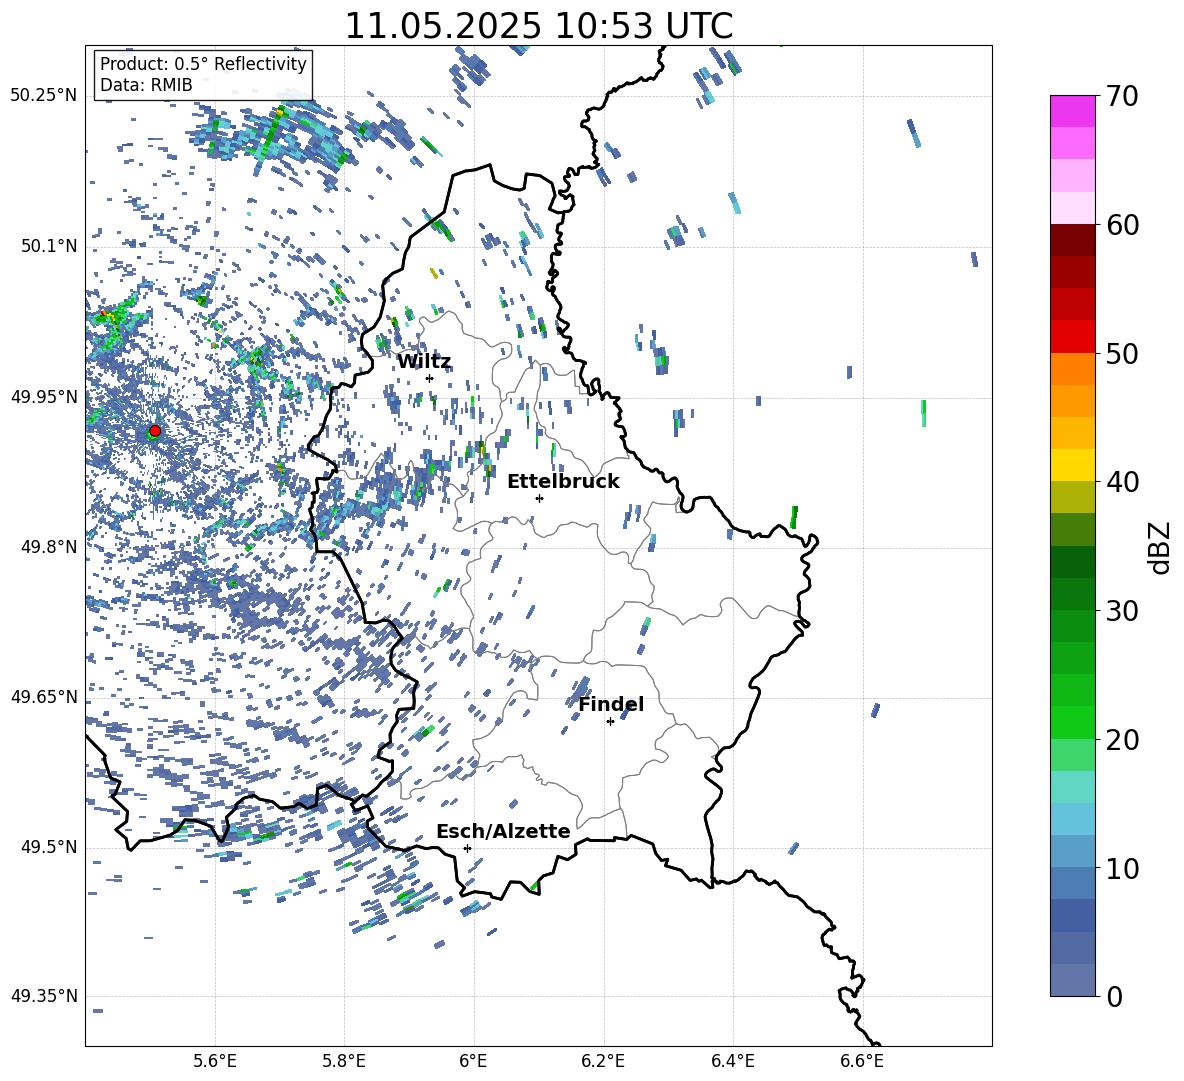The image size is (1184, 1081).
Task: Click the magenta top colorbar segment
Action: (1072, 111)
